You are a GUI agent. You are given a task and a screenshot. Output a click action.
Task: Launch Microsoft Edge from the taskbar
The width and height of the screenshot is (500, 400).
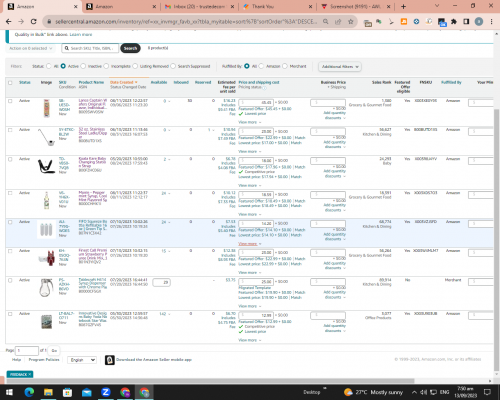(x=29, y=392)
